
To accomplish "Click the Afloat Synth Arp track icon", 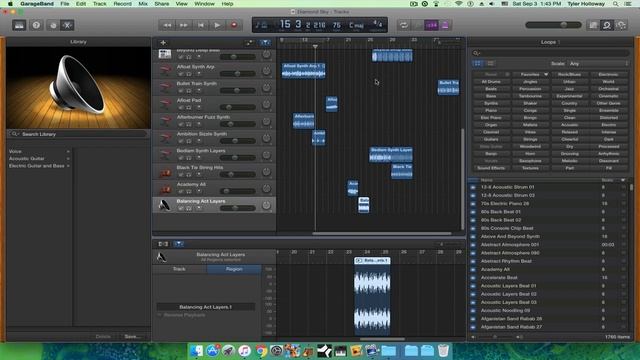I will pos(165,70).
